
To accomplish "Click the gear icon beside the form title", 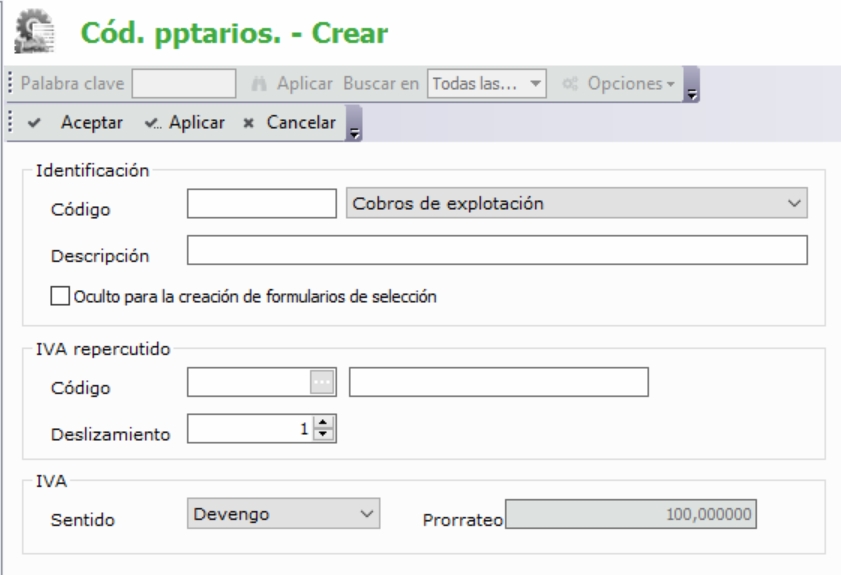I will 36,32.
